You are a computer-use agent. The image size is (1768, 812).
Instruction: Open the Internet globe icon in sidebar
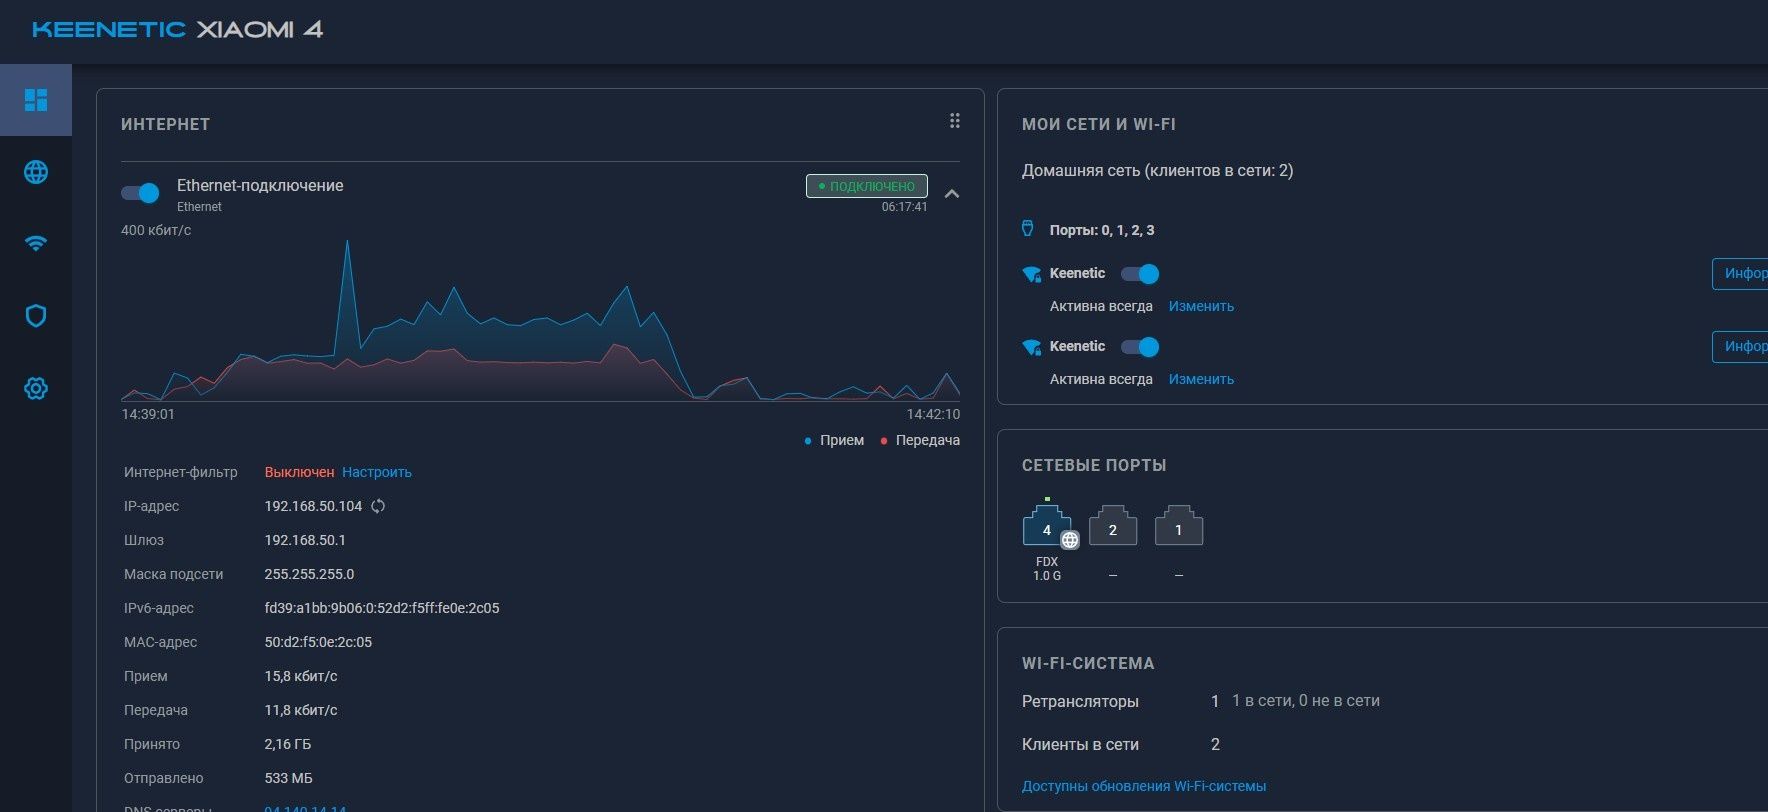36,172
